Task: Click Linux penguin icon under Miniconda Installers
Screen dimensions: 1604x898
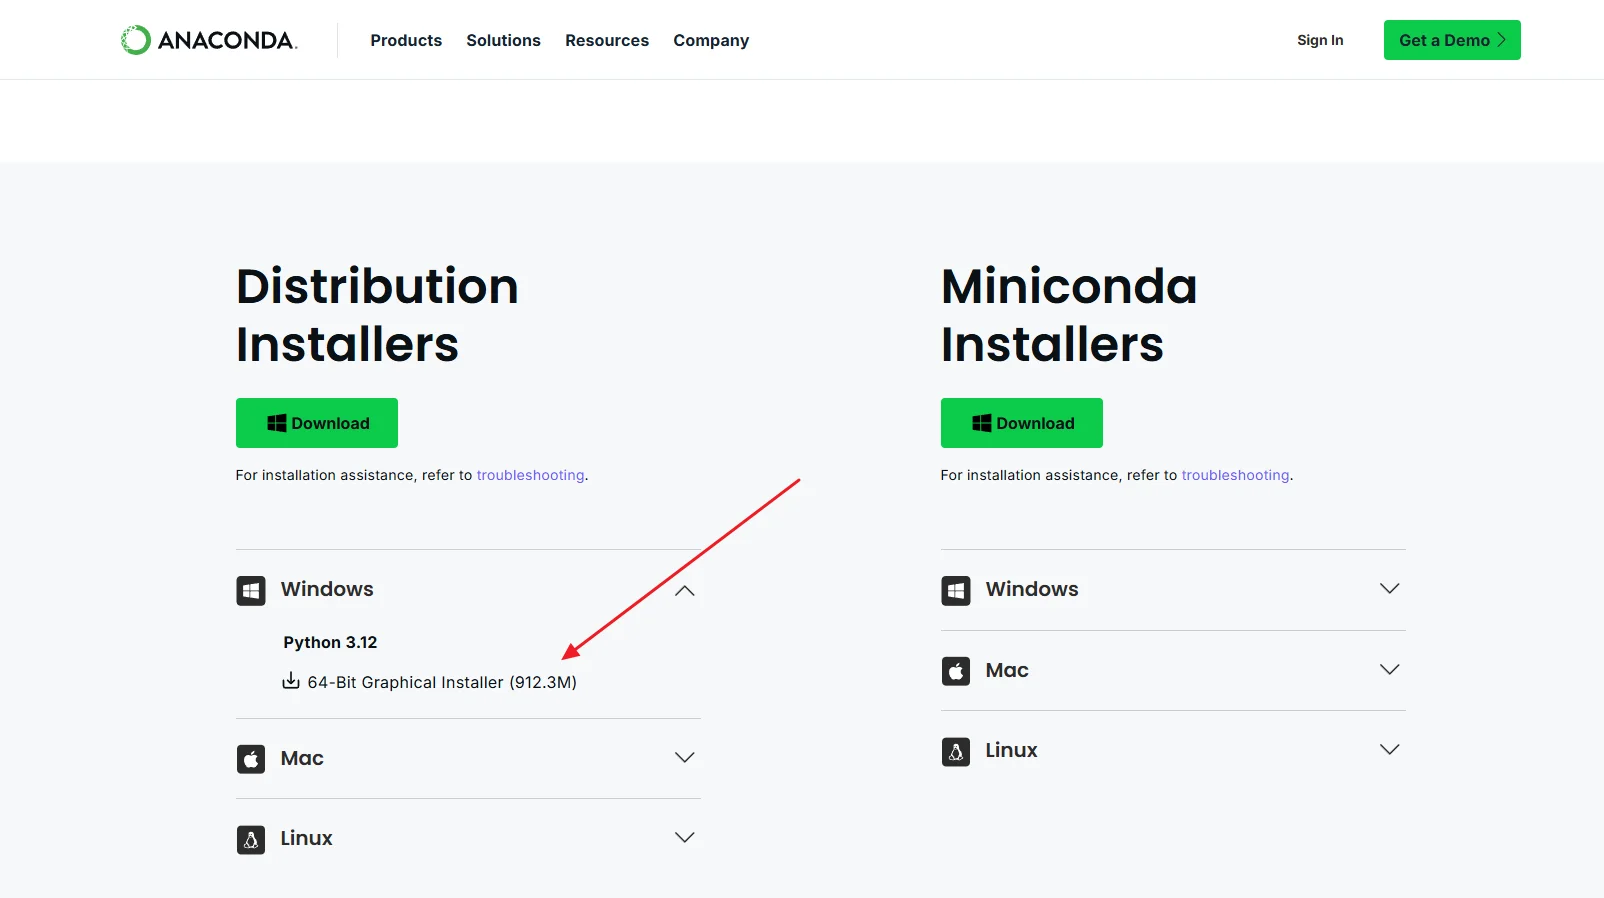Action: click(956, 751)
